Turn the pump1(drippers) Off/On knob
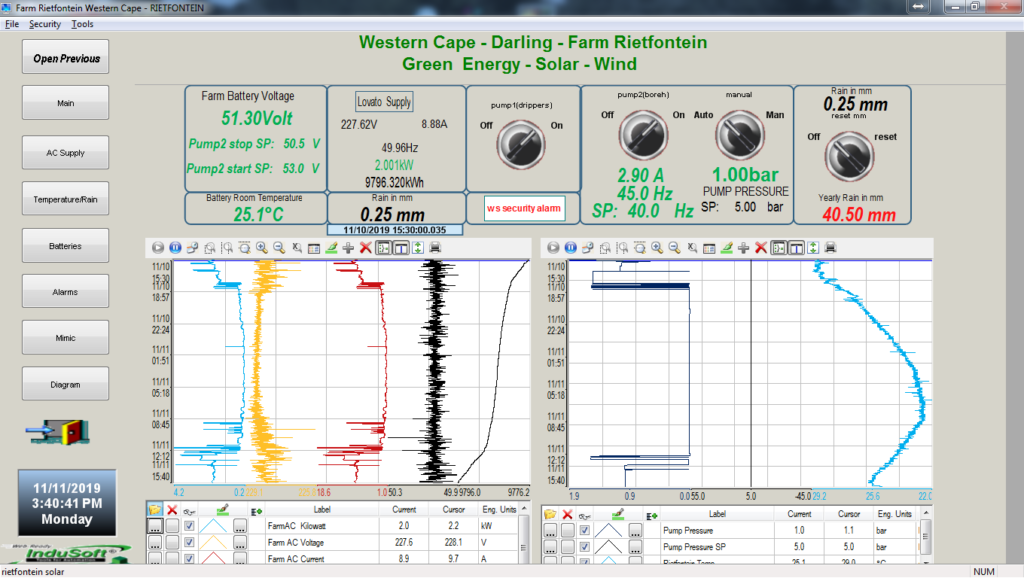This screenshot has height=578, width=1024. tap(520, 144)
